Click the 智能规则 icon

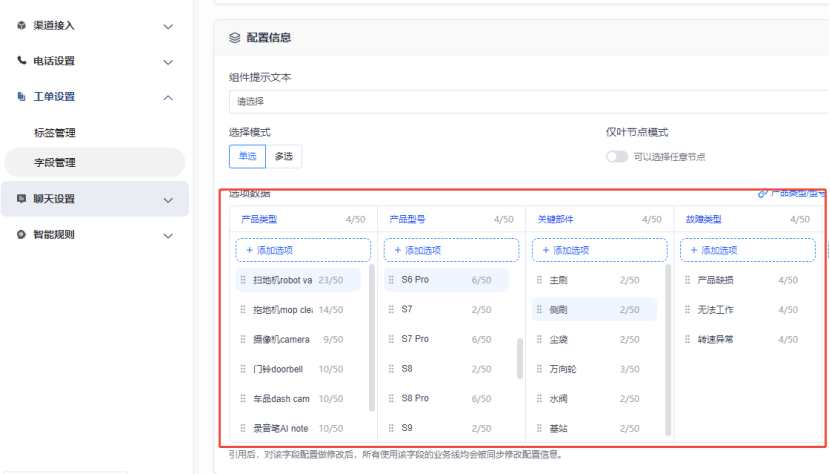pyautogui.click(x=21, y=235)
